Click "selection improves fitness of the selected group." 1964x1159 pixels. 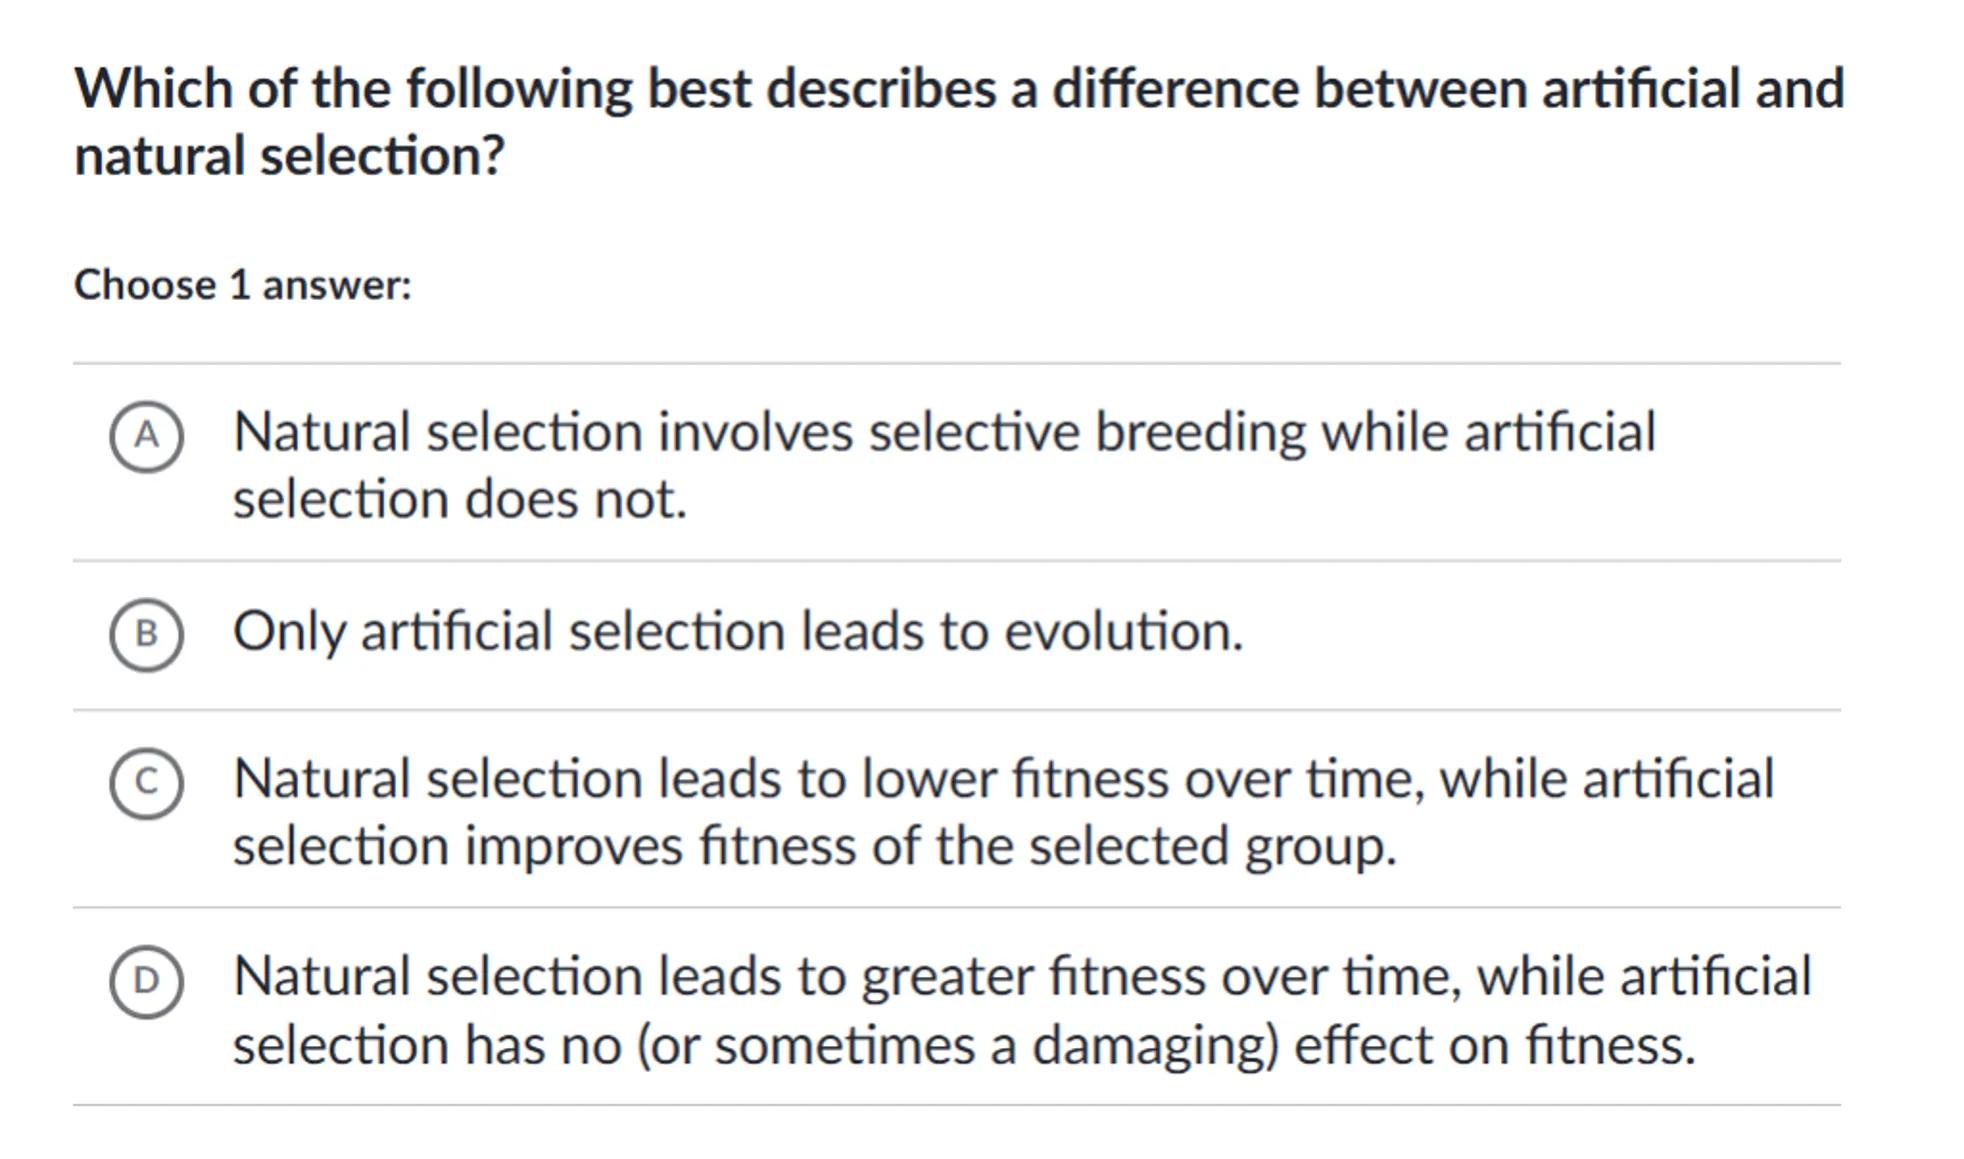[x=813, y=847]
